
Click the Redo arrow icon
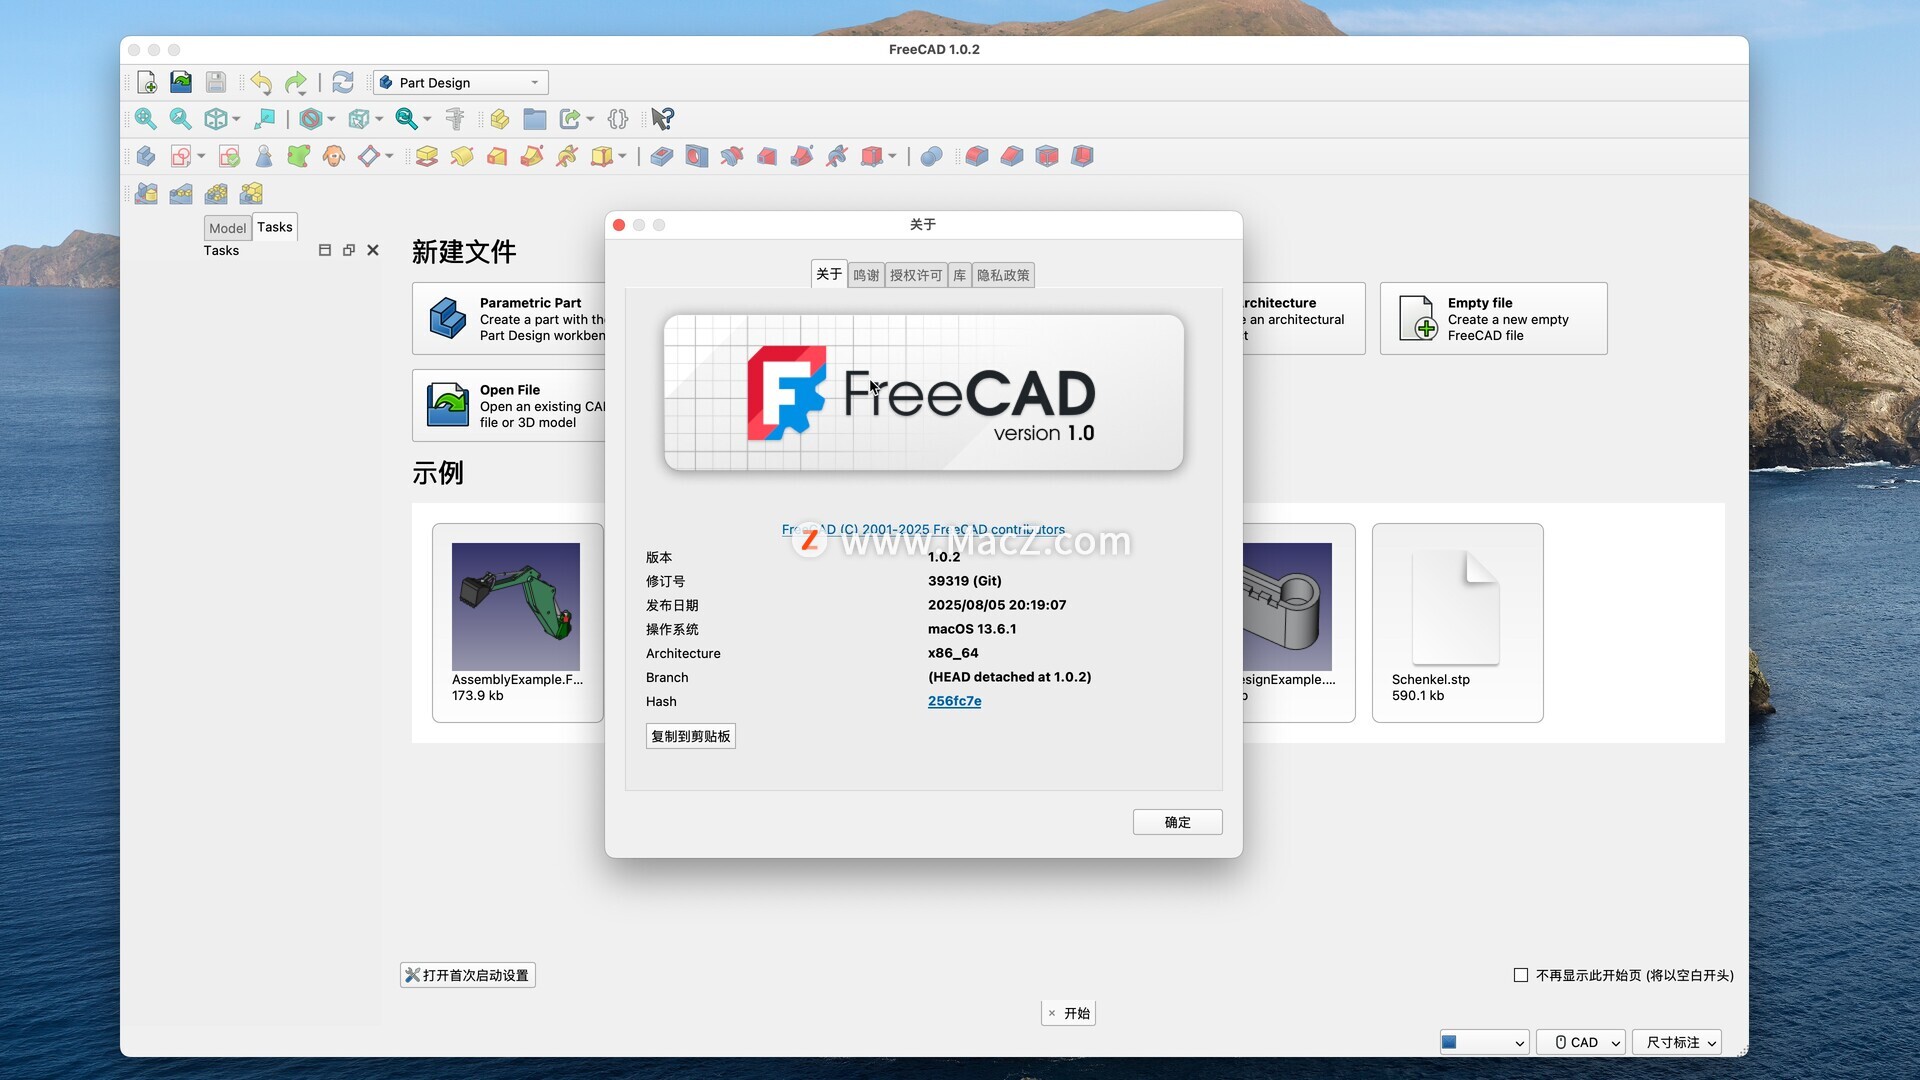[296, 82]
